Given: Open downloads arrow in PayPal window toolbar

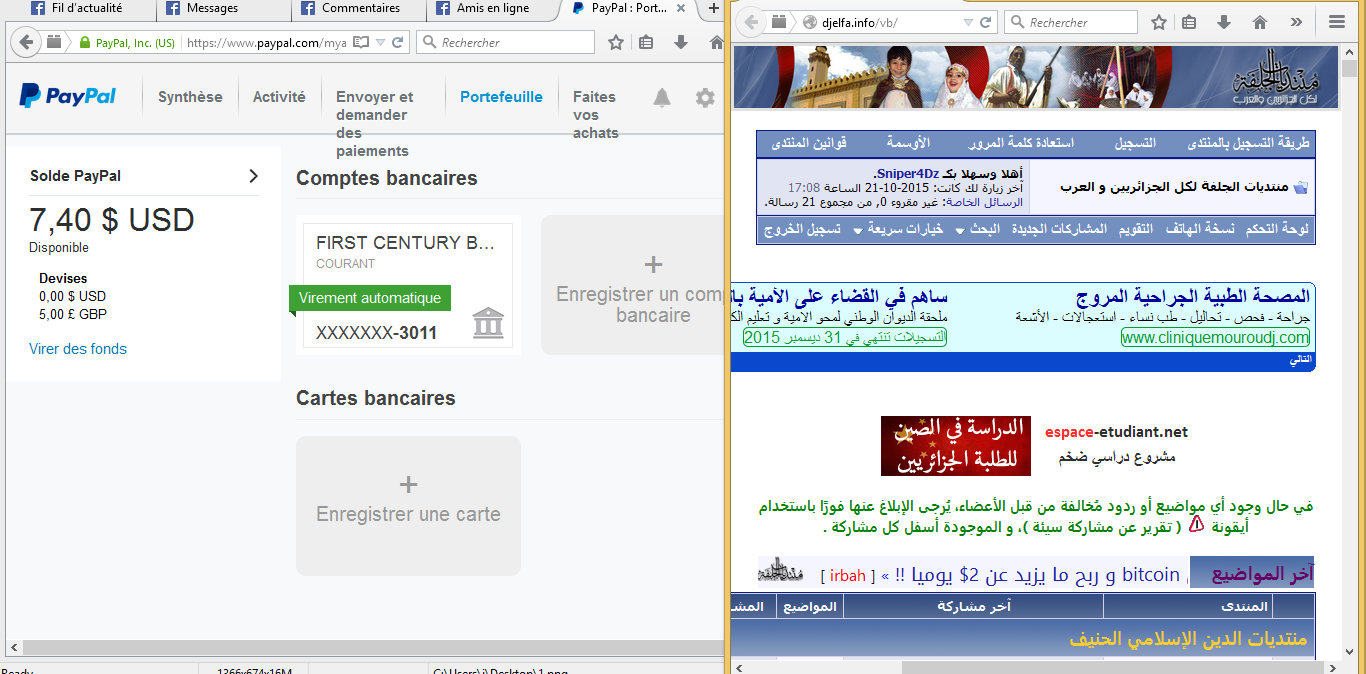Looking at the screenshot, I should coord(681,43).
